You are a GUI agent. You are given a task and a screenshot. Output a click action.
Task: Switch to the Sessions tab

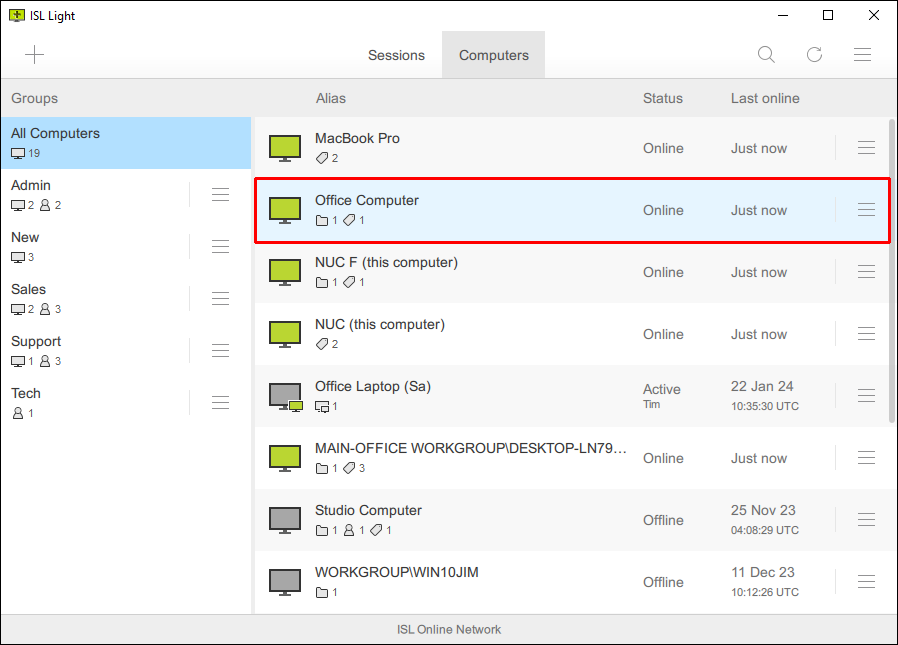(396, 55)
